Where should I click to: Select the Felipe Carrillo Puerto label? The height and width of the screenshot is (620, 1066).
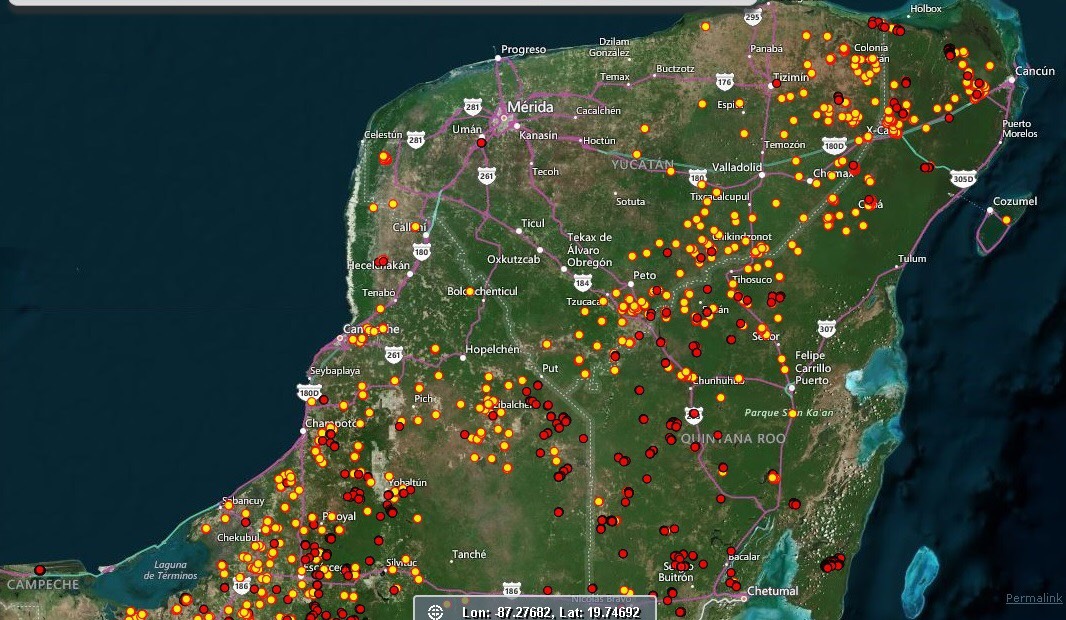click(812, 367)
